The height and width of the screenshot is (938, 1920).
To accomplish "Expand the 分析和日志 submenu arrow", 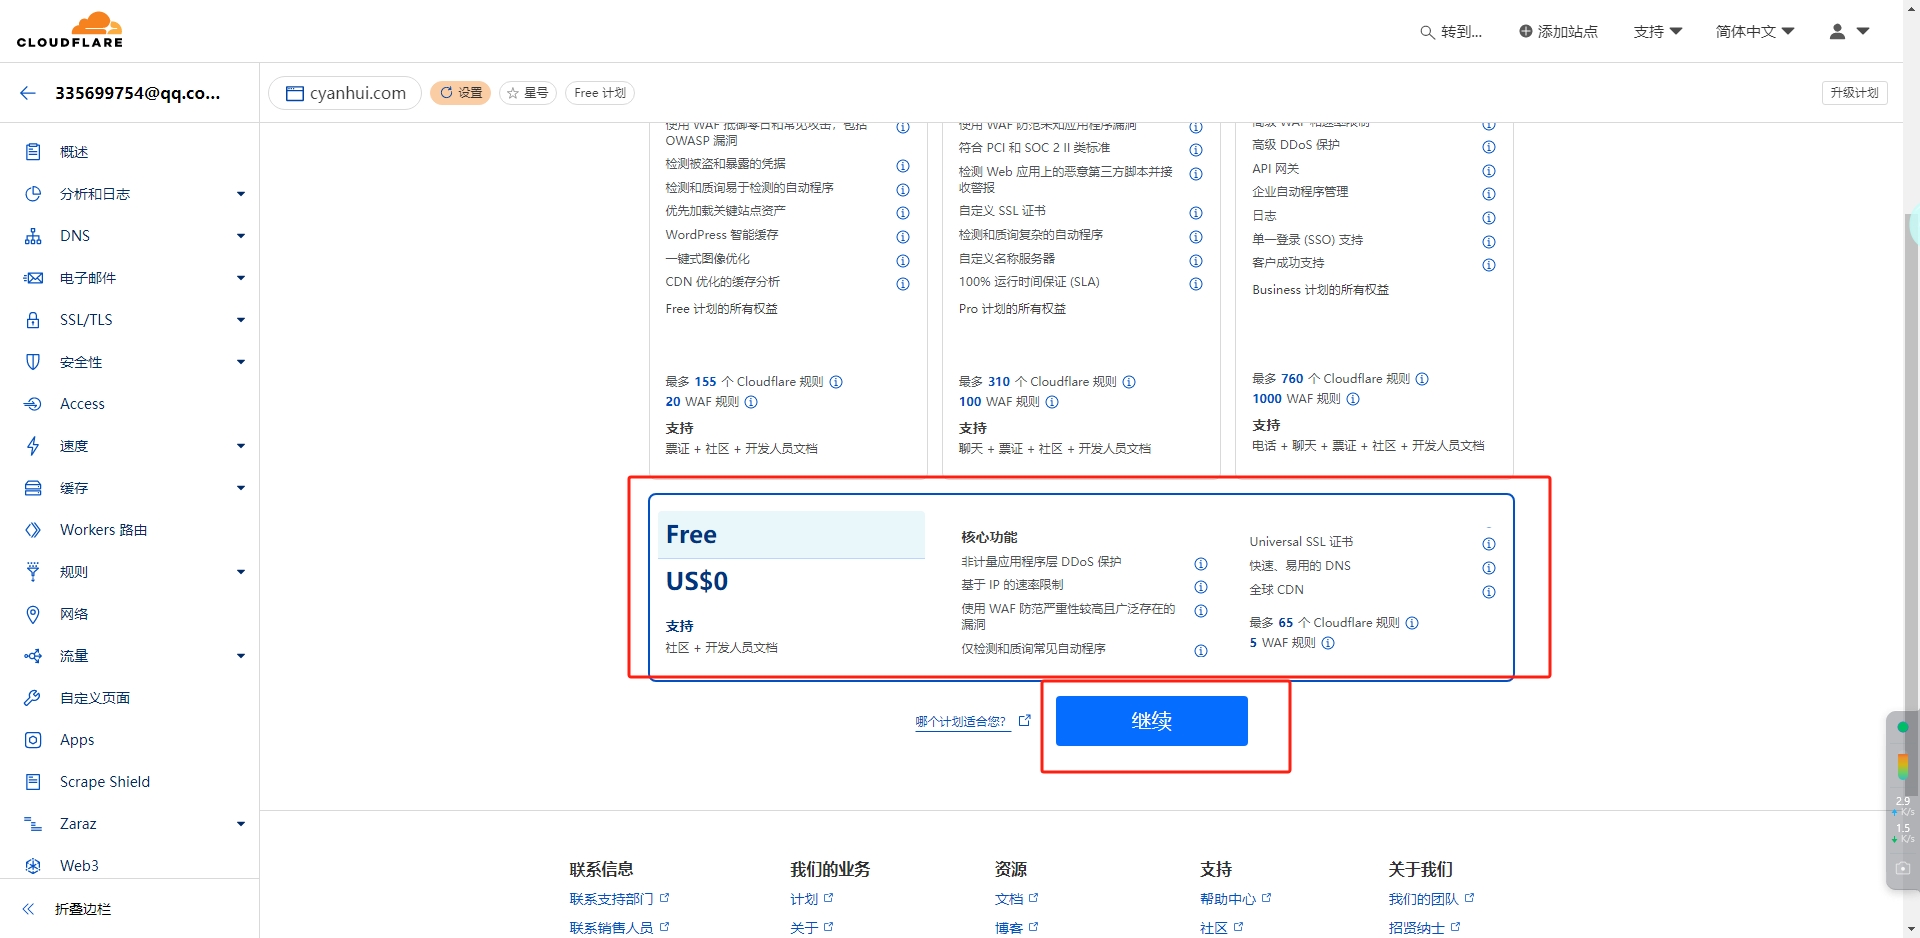I will point(241,194).
